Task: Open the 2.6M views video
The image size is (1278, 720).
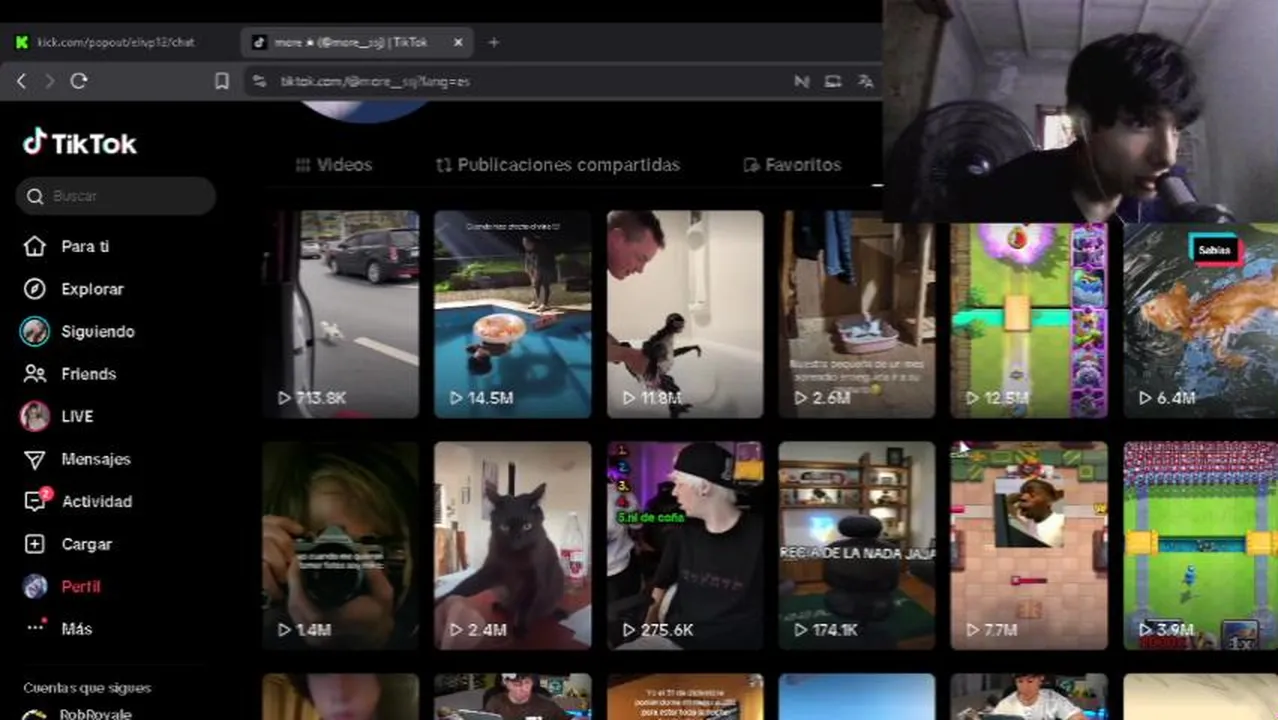Action: click(x=857, y=314)
